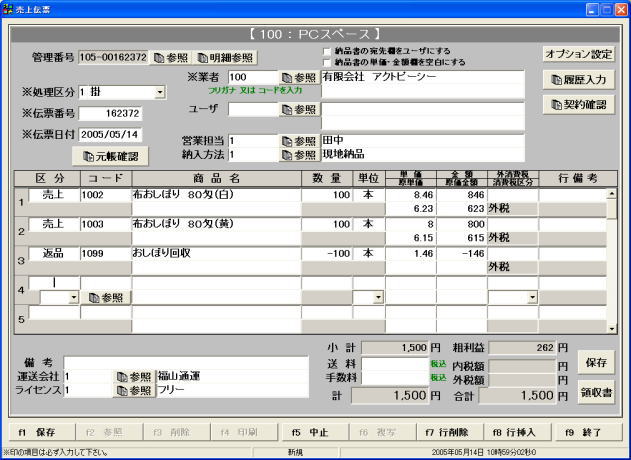Click 参照 button for 業者 field
The height and width of the screenshot is (460, 631).
299,77
